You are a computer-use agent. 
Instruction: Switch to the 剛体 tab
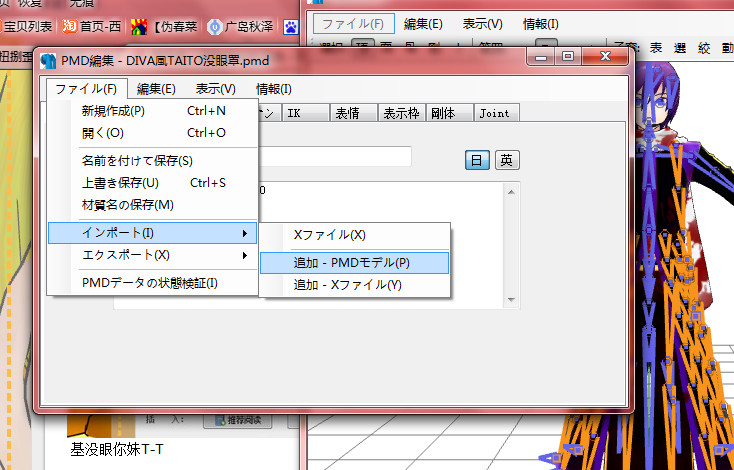point(449,113)
